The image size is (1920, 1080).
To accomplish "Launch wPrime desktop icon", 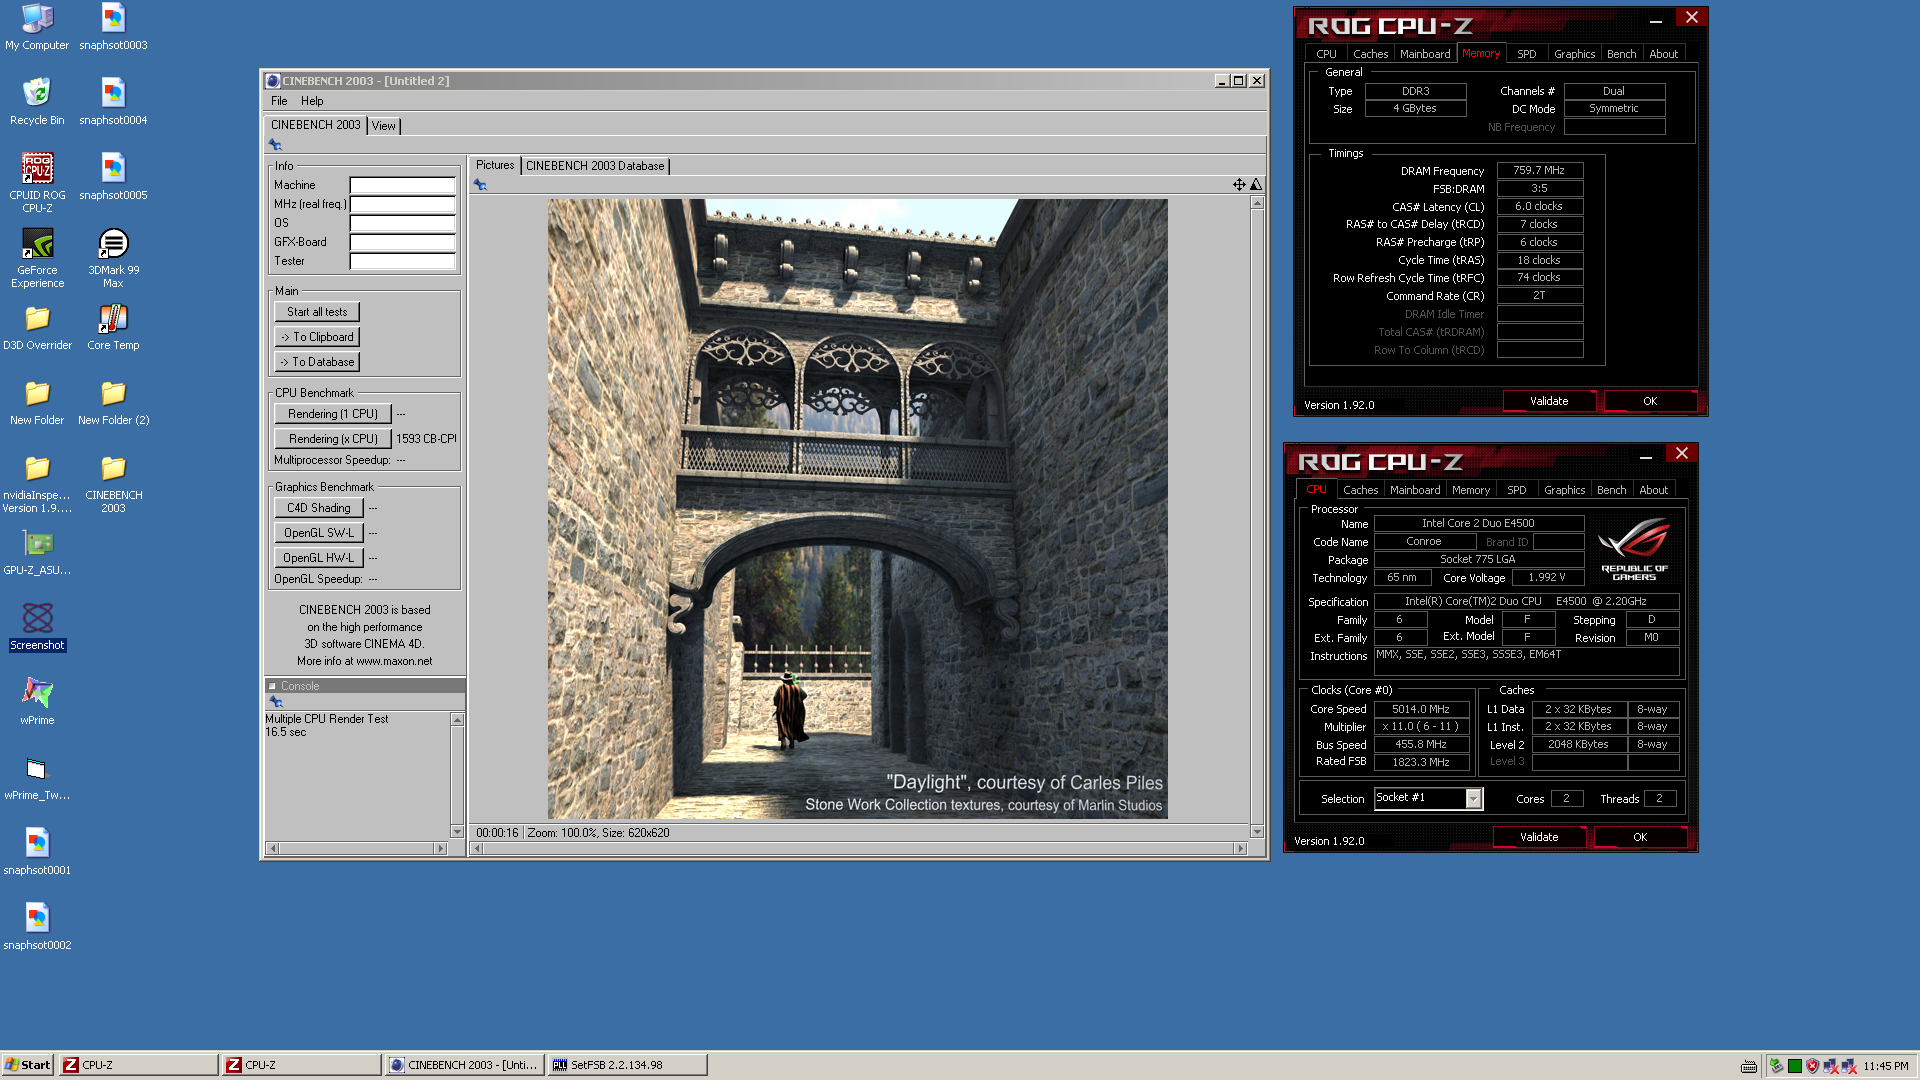I will pyautogui.click(x=37, y=702).
